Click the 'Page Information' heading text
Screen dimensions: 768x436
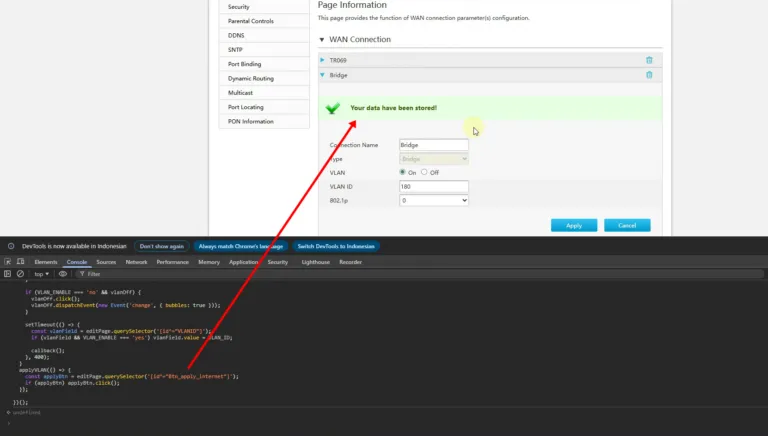point(352,5)
